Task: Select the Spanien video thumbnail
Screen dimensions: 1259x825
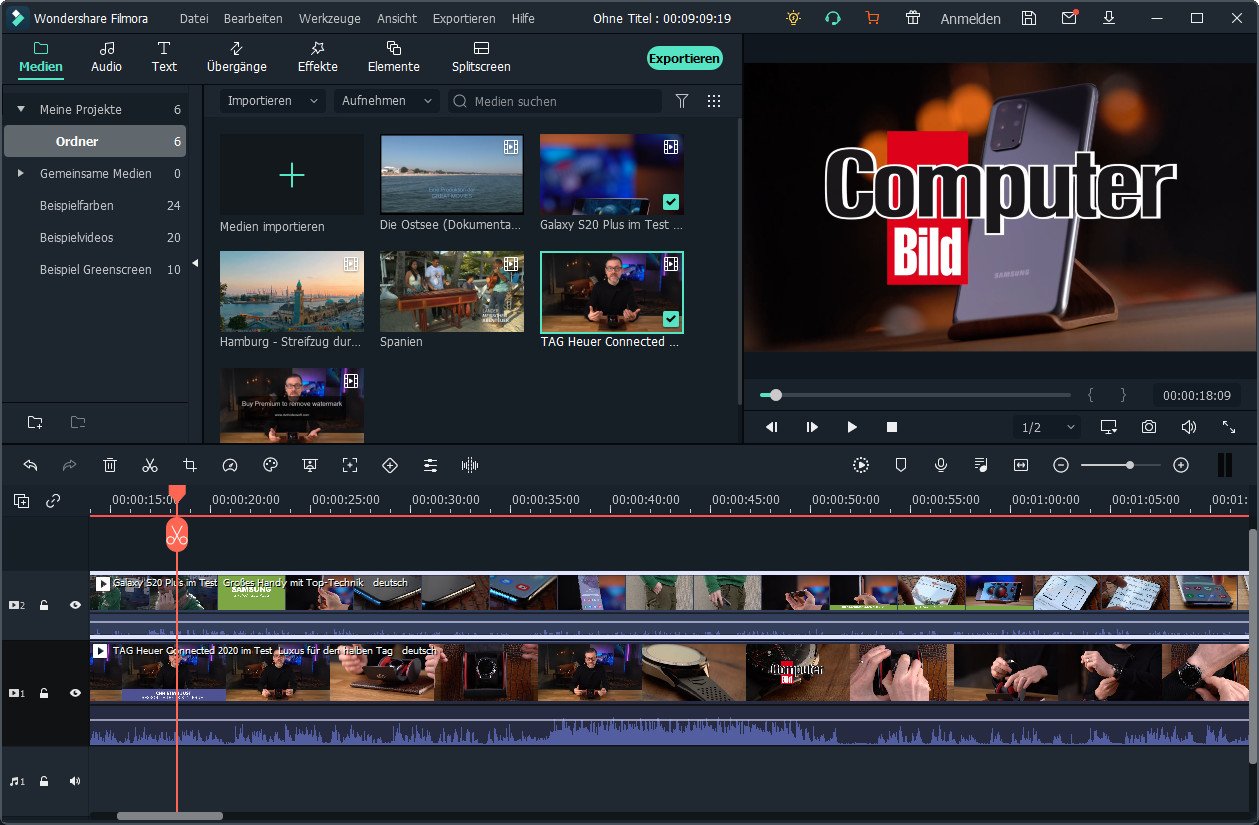Action: pyautogui.click(x=452, y=292)
